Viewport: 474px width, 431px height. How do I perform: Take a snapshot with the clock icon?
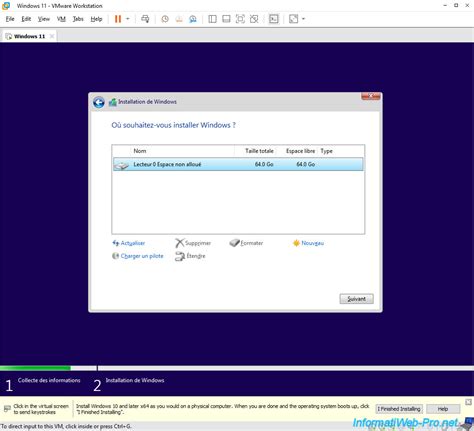pos(165,19)
